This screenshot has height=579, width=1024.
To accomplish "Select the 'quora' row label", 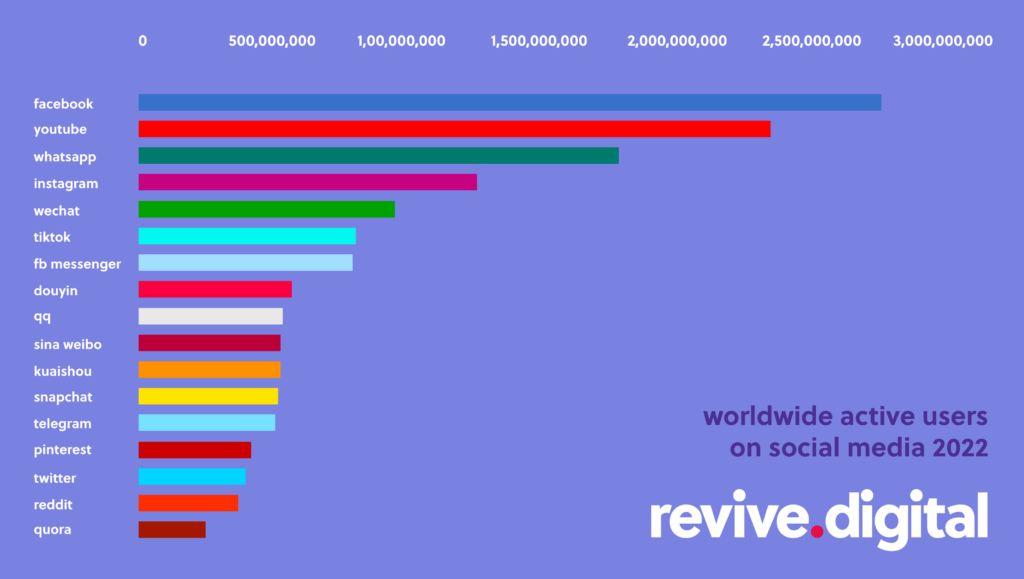I will pyautogui.click(x=52, y=529).
